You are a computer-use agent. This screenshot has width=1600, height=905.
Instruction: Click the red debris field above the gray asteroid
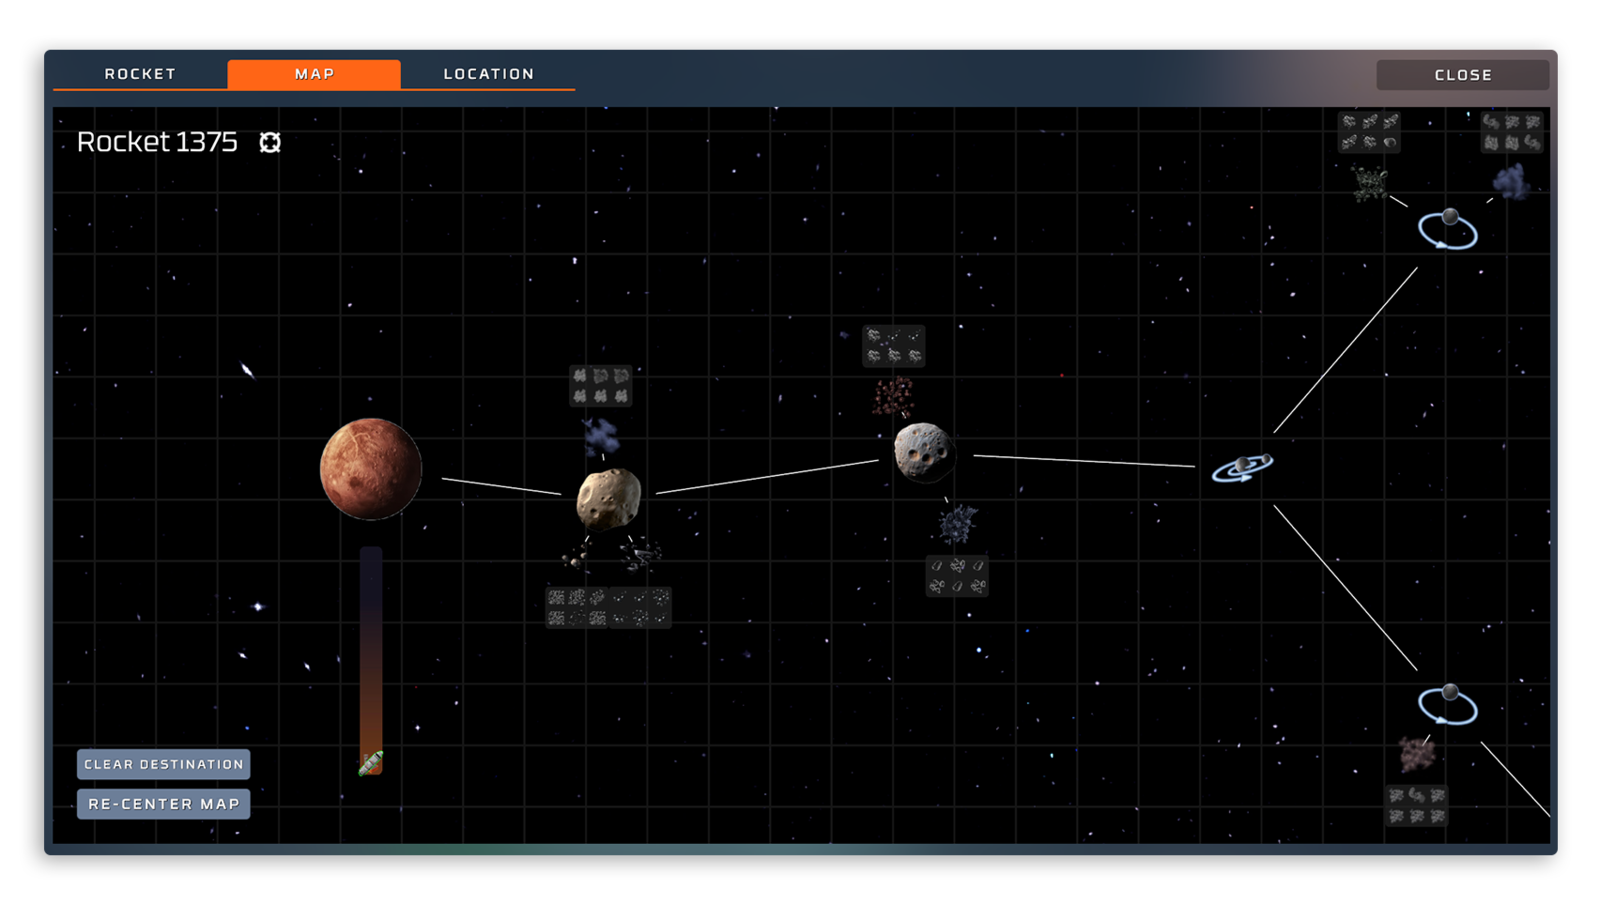point(892,397)
